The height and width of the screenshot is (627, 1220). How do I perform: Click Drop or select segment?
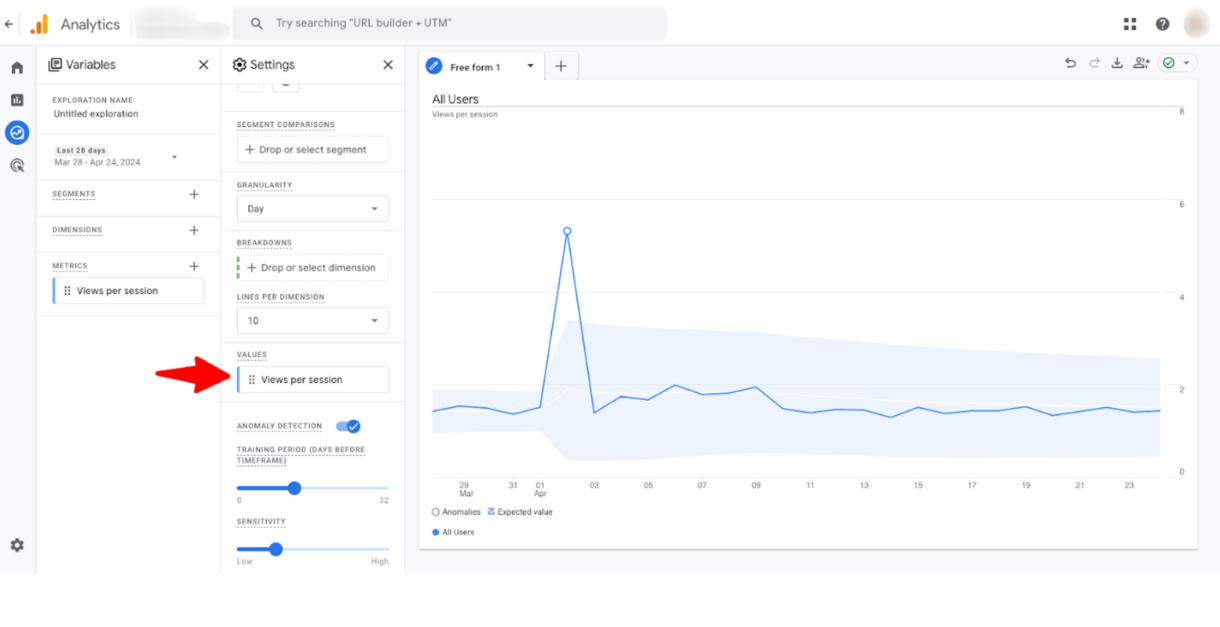coord(312,149)
